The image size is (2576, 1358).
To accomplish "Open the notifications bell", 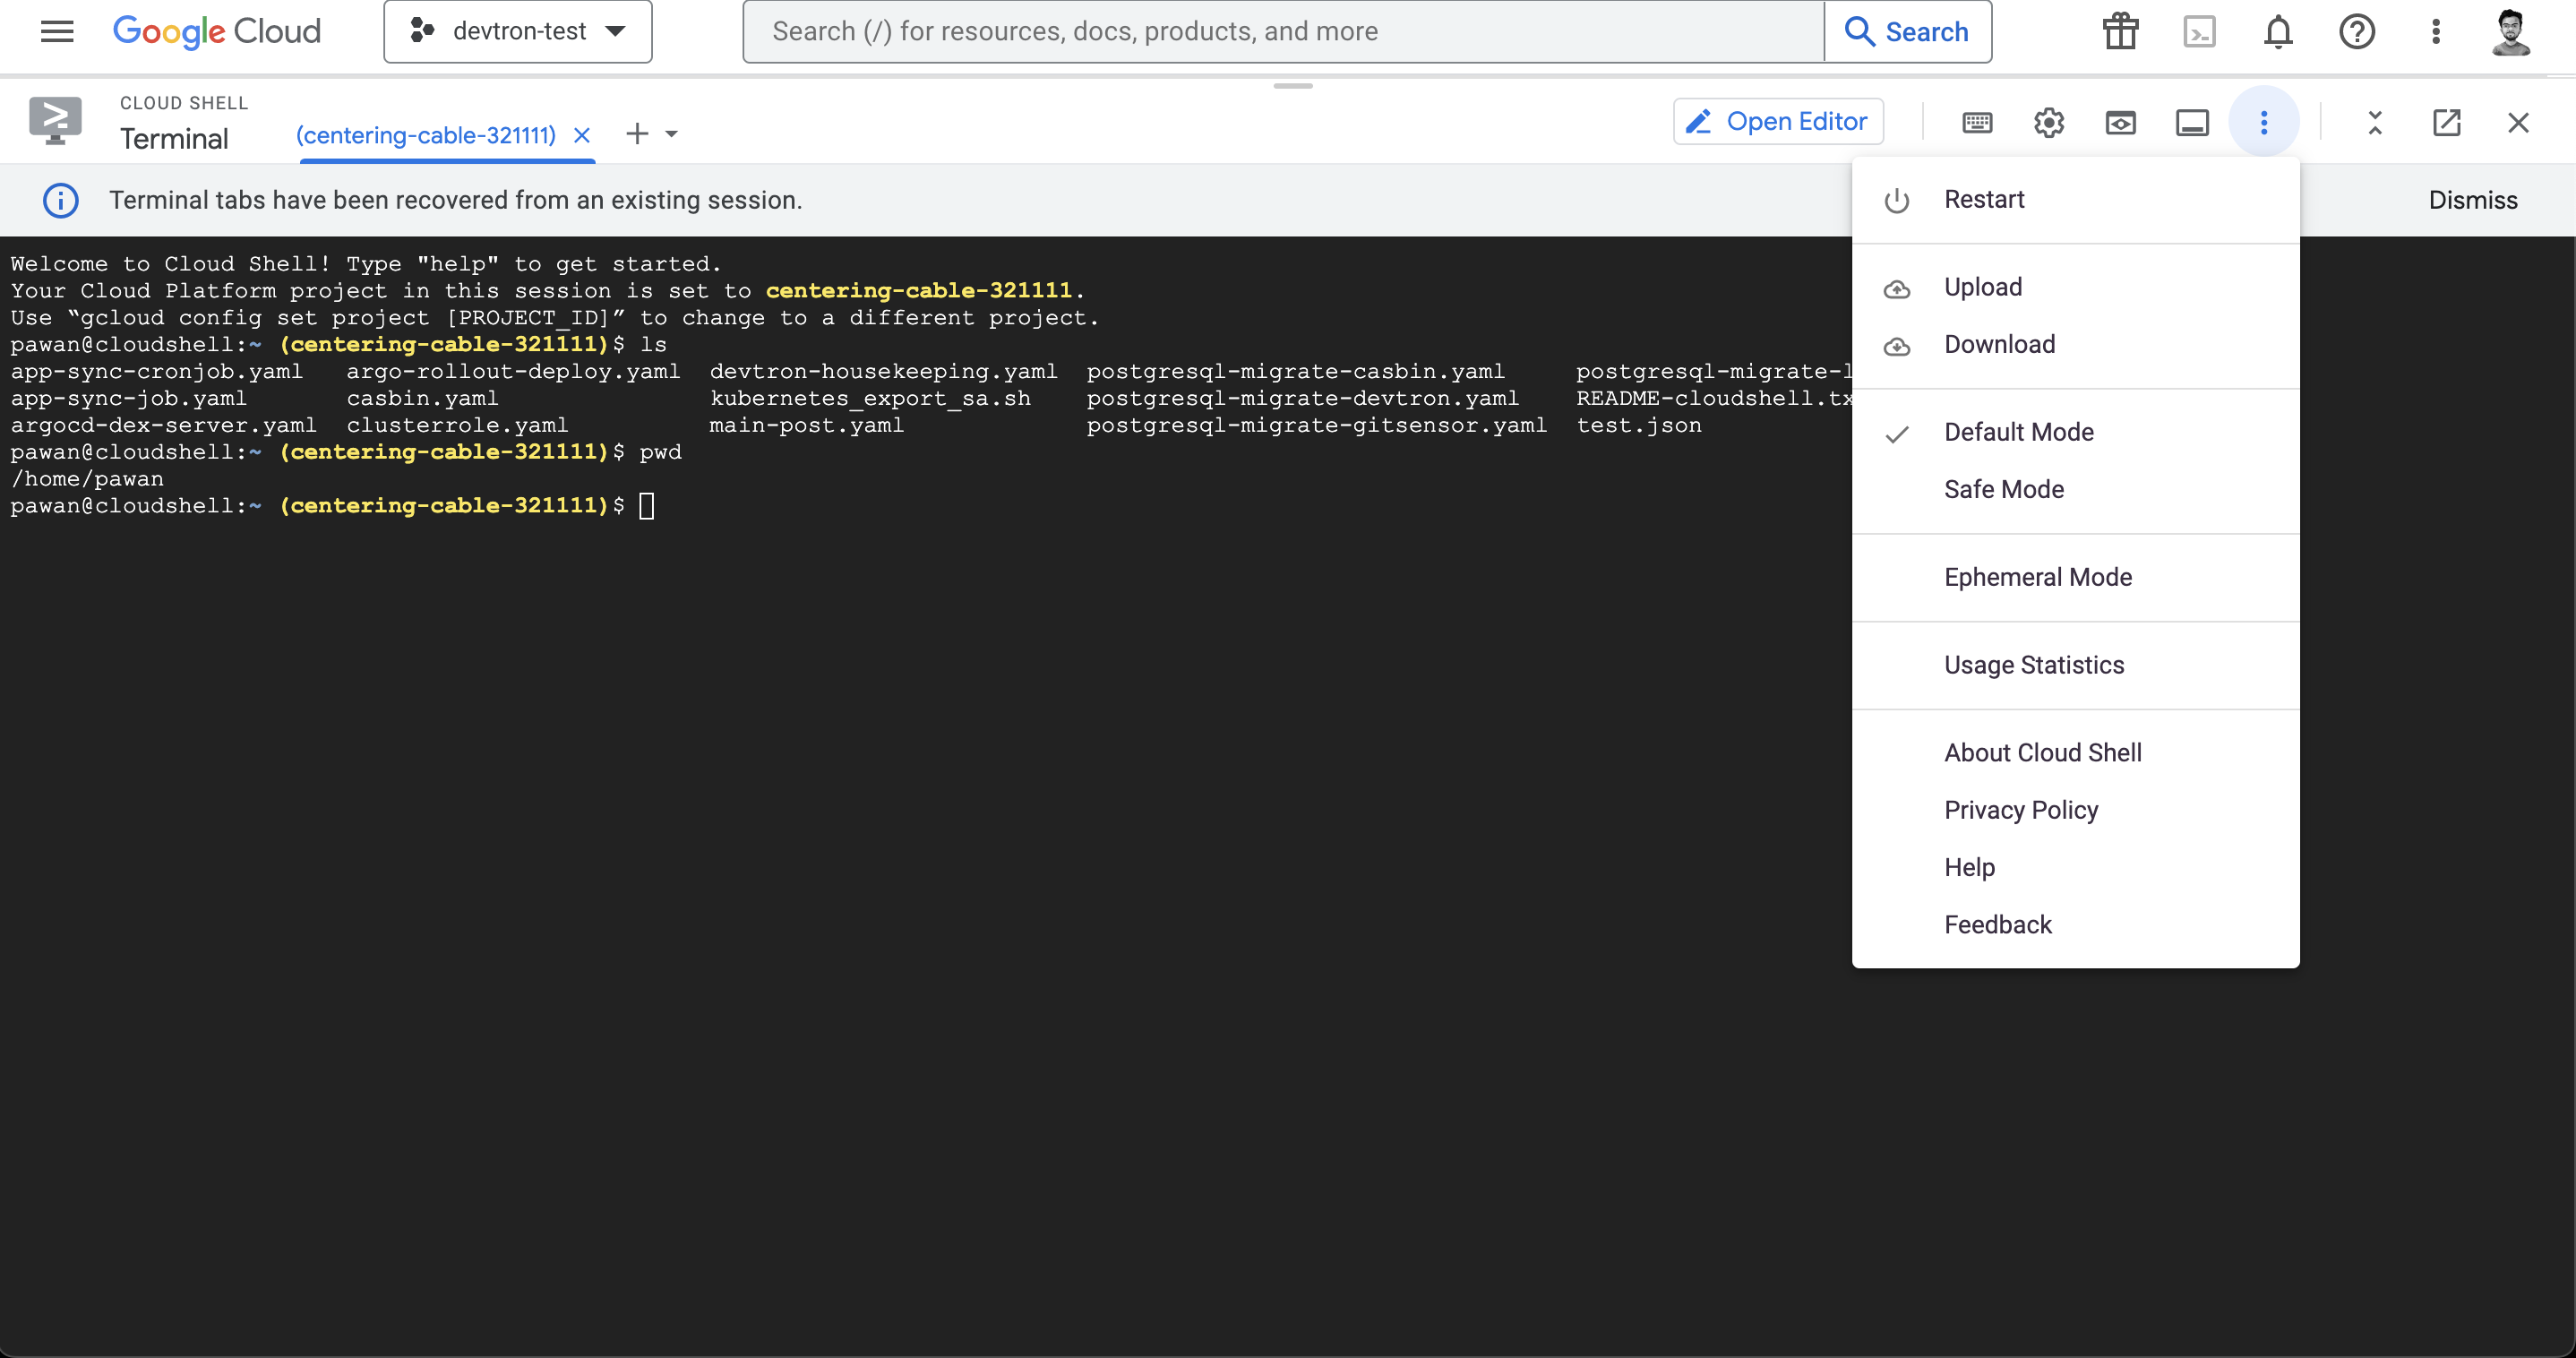I will [x=2277, y=31].
